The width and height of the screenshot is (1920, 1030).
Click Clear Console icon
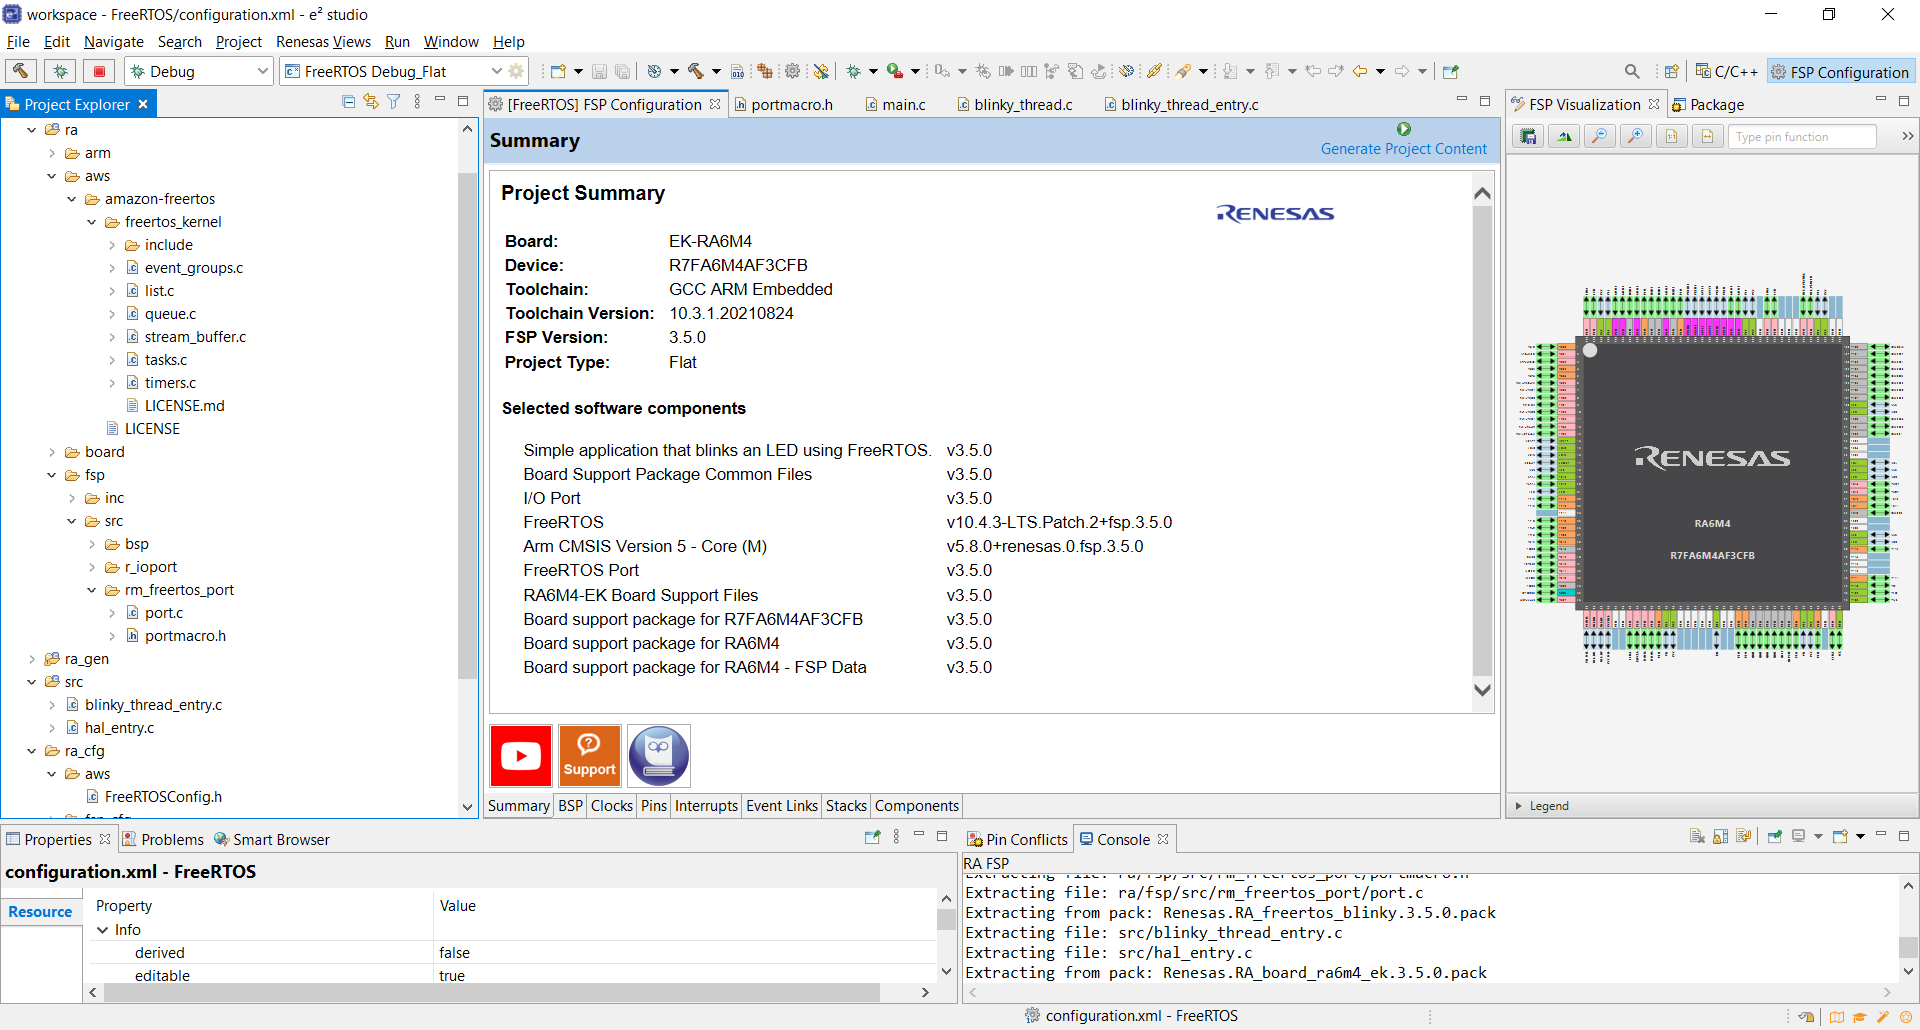pyautogui.click(x=1697, y=836)
